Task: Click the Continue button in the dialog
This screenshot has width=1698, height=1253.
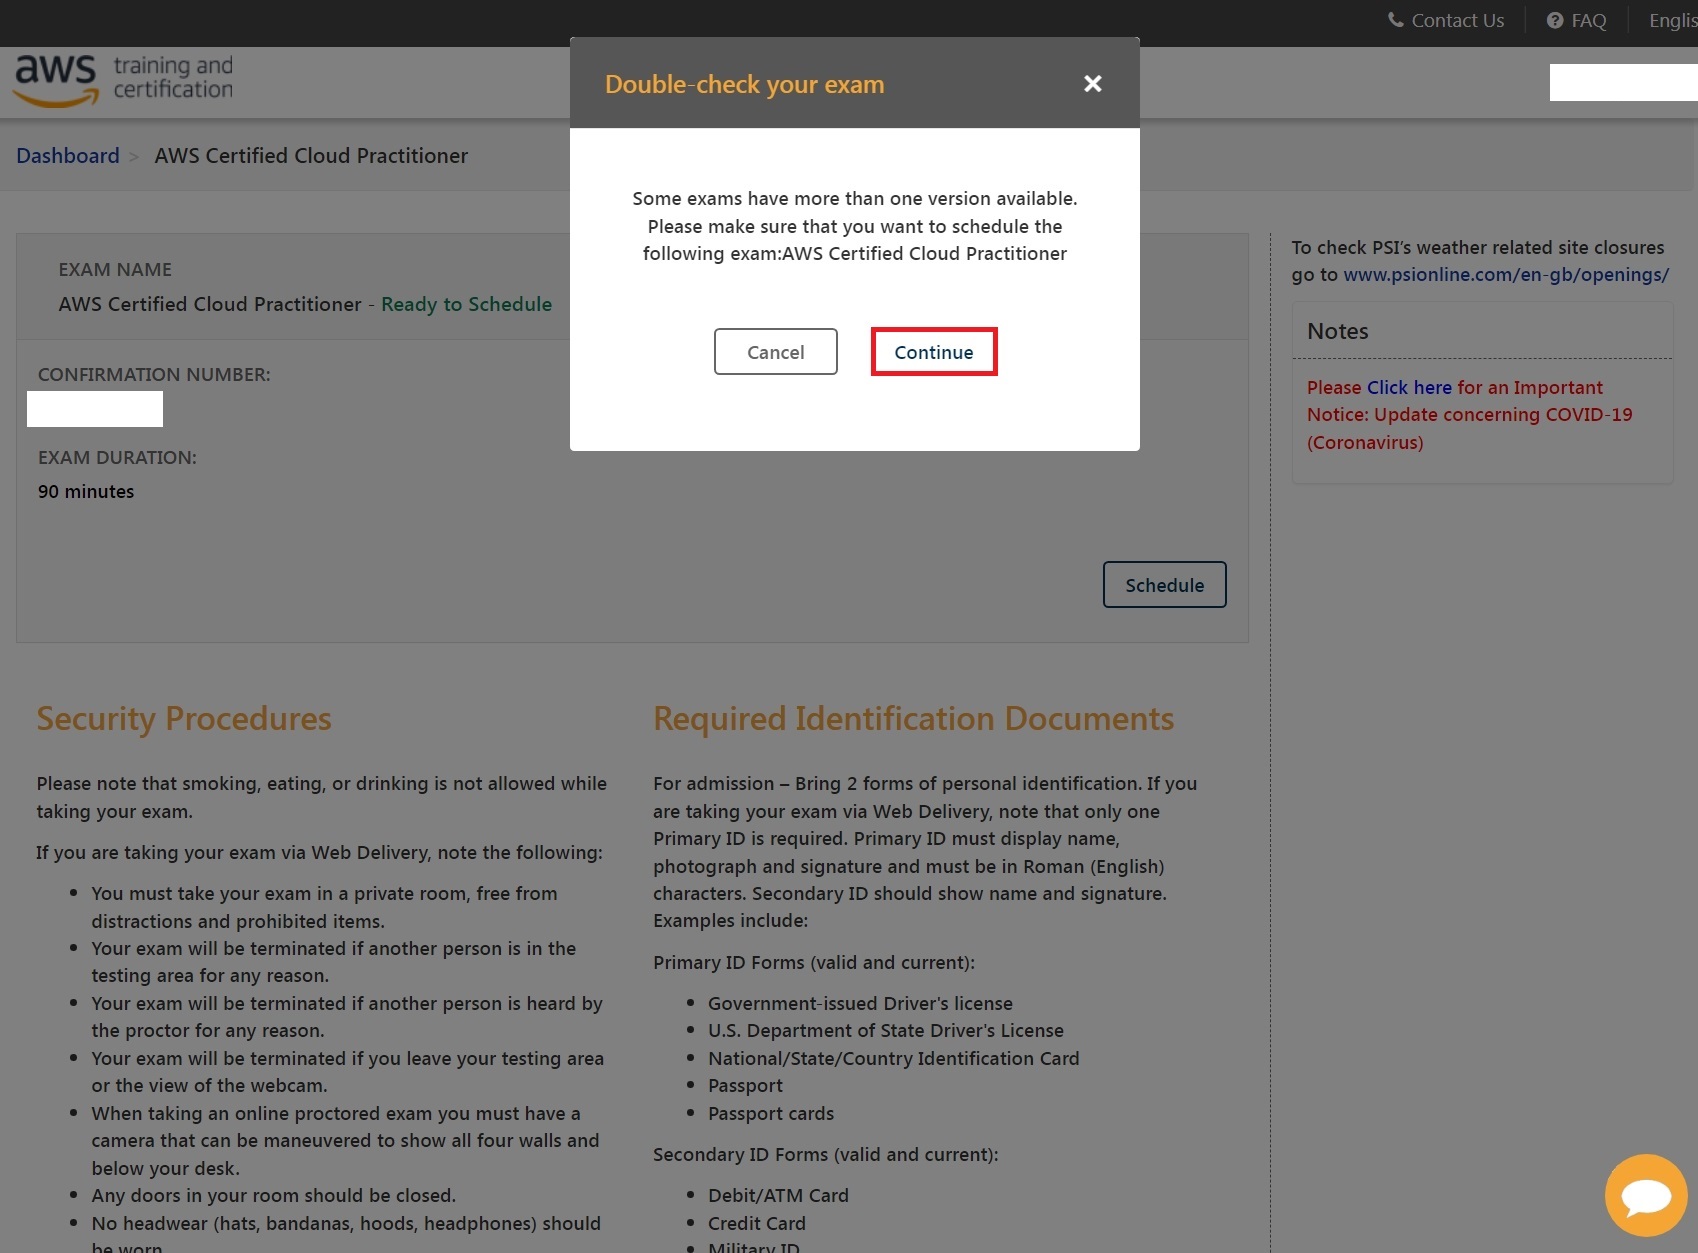Action: 933,352
